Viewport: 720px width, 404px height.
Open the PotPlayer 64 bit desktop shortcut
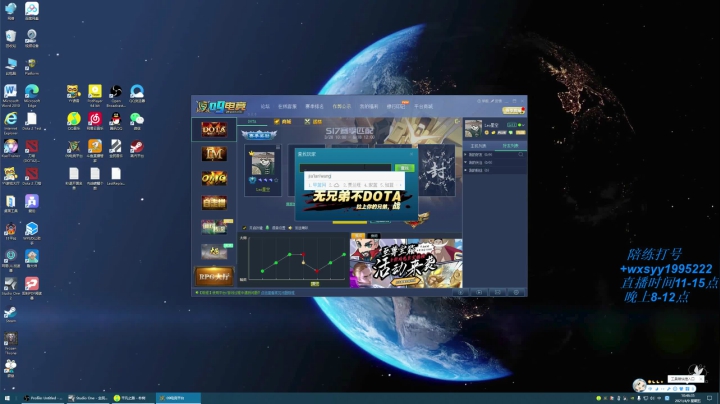pyautogui.click(x=95, y=95)
